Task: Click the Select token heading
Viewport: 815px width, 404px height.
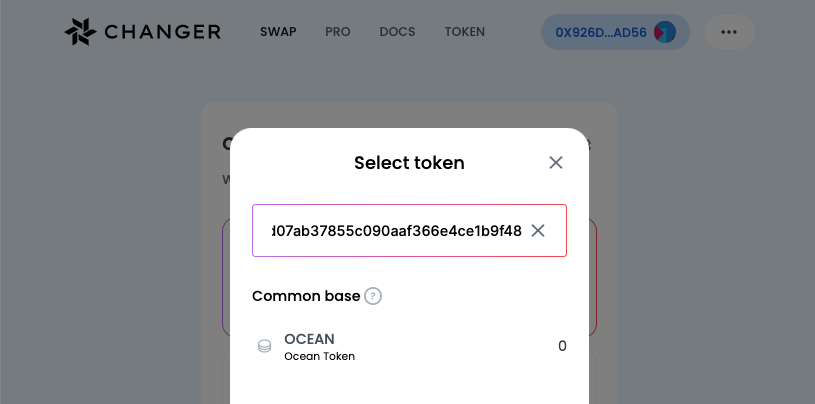Action: [409, 163]
